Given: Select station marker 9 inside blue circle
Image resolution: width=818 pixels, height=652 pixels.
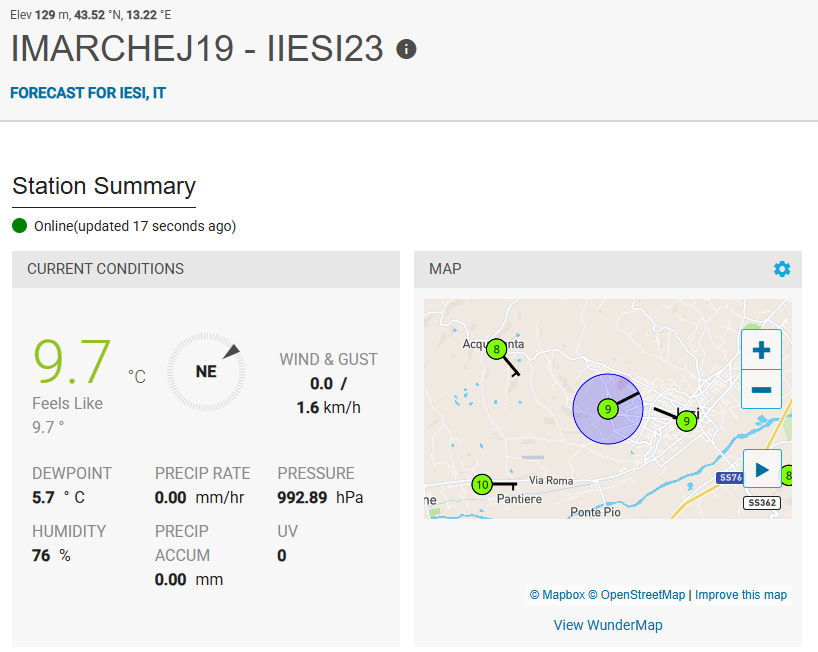Looking at the screenshot, I should (x=606, y=408).
